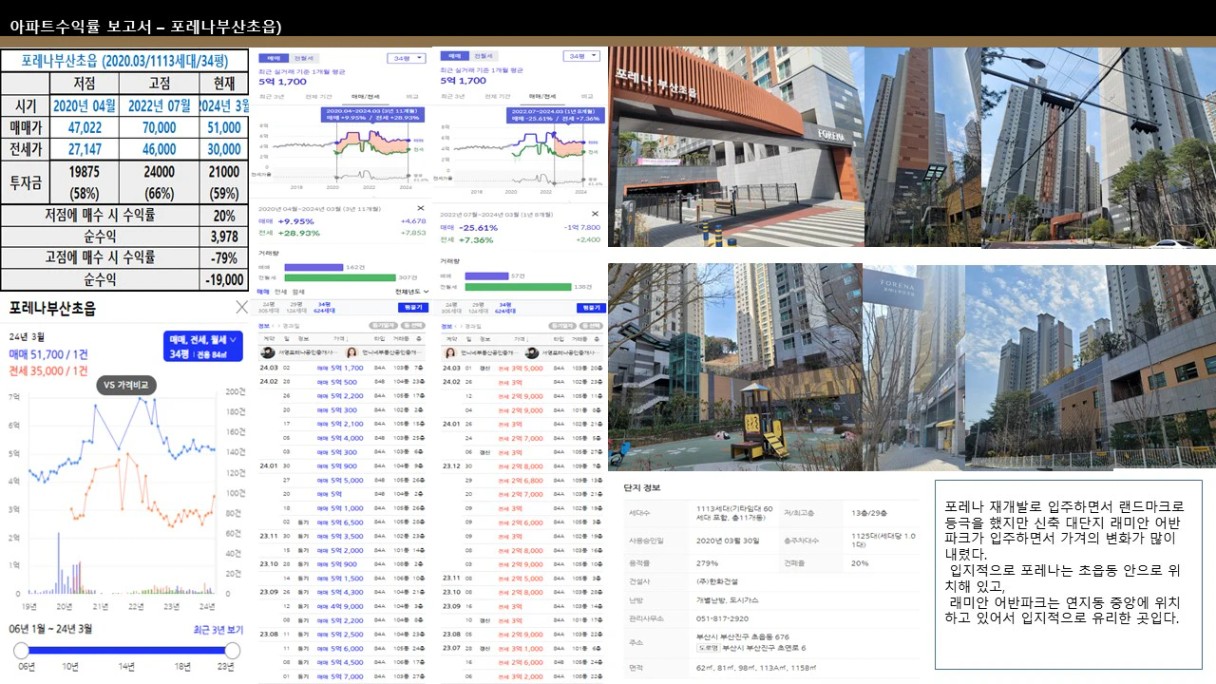The image size is (1216, 684).
Task: Select 전월세 tab atop the right panel
Action: tap(484, 57)
